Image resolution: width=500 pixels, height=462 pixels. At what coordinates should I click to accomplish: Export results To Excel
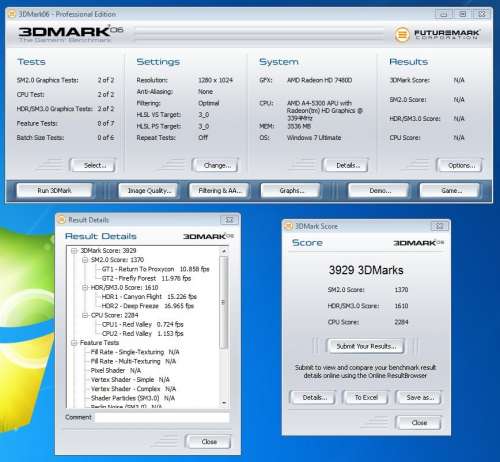click(x=366, y=397)
